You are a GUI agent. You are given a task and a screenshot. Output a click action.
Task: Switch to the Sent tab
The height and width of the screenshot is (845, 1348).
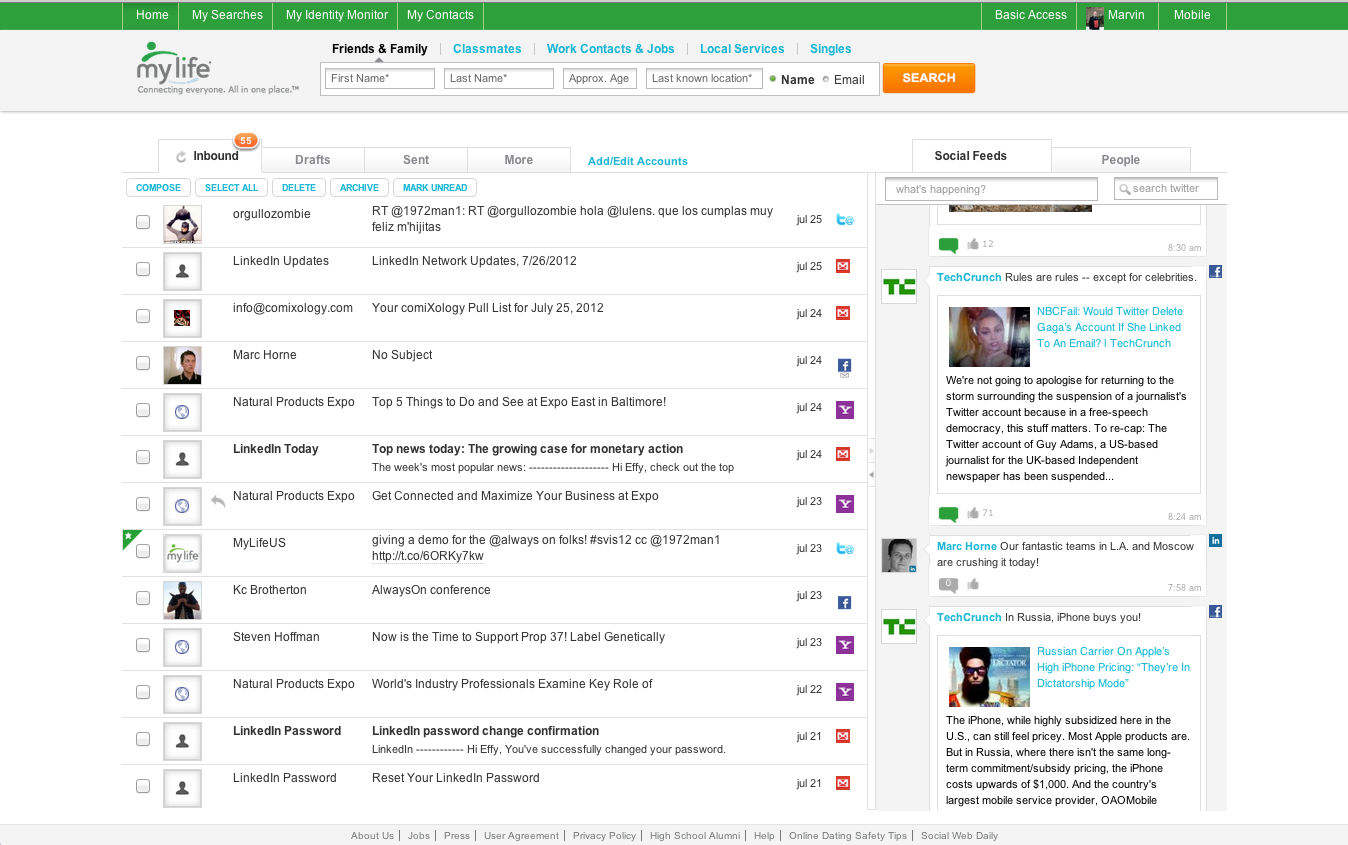(x=416, y=160)
